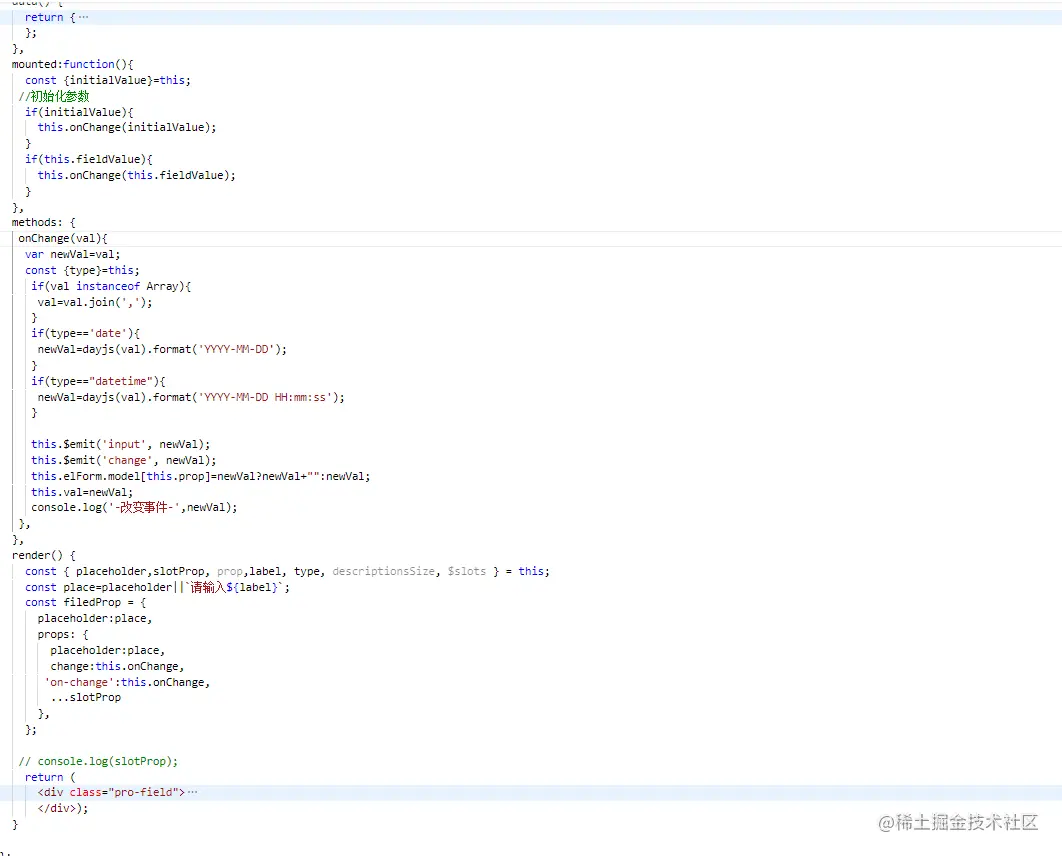Click the line 'mounted:function(){'

coord(72,64)
